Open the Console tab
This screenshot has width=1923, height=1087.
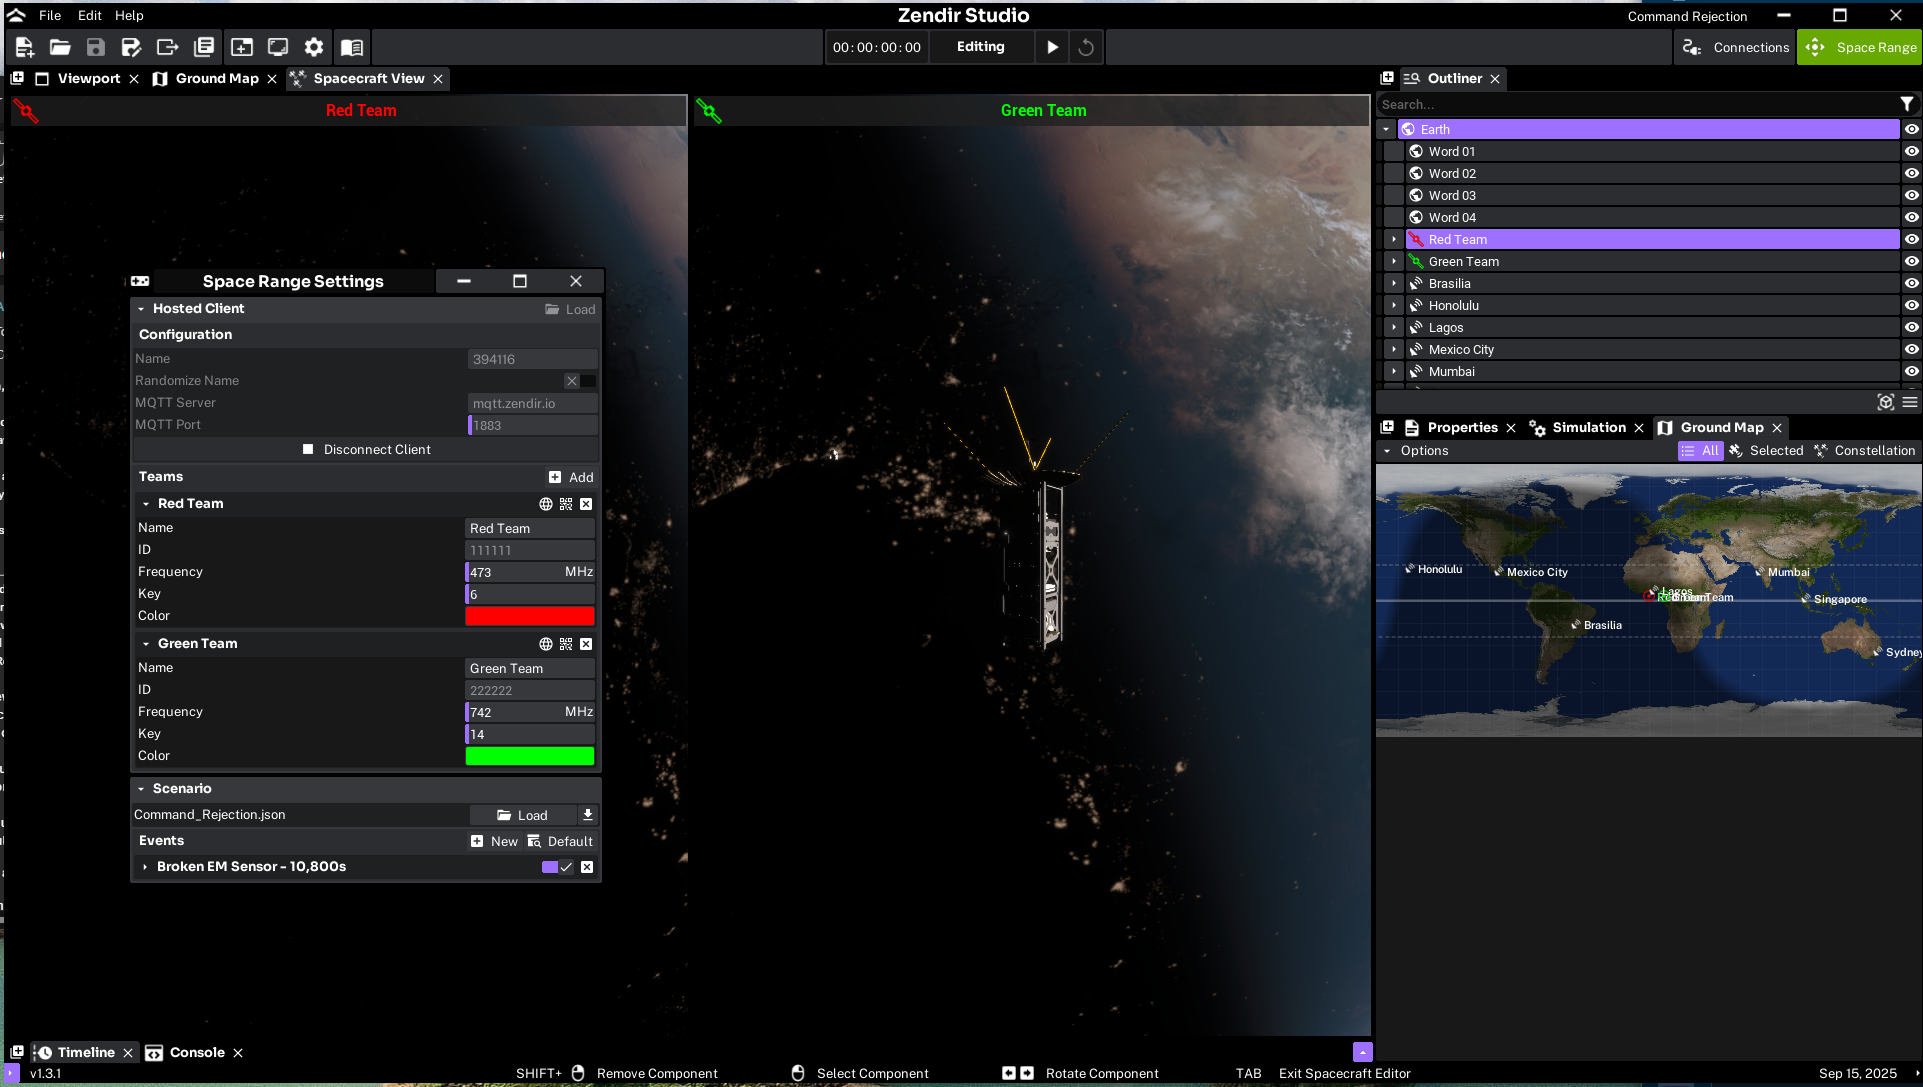click(x=197, y=1052)
